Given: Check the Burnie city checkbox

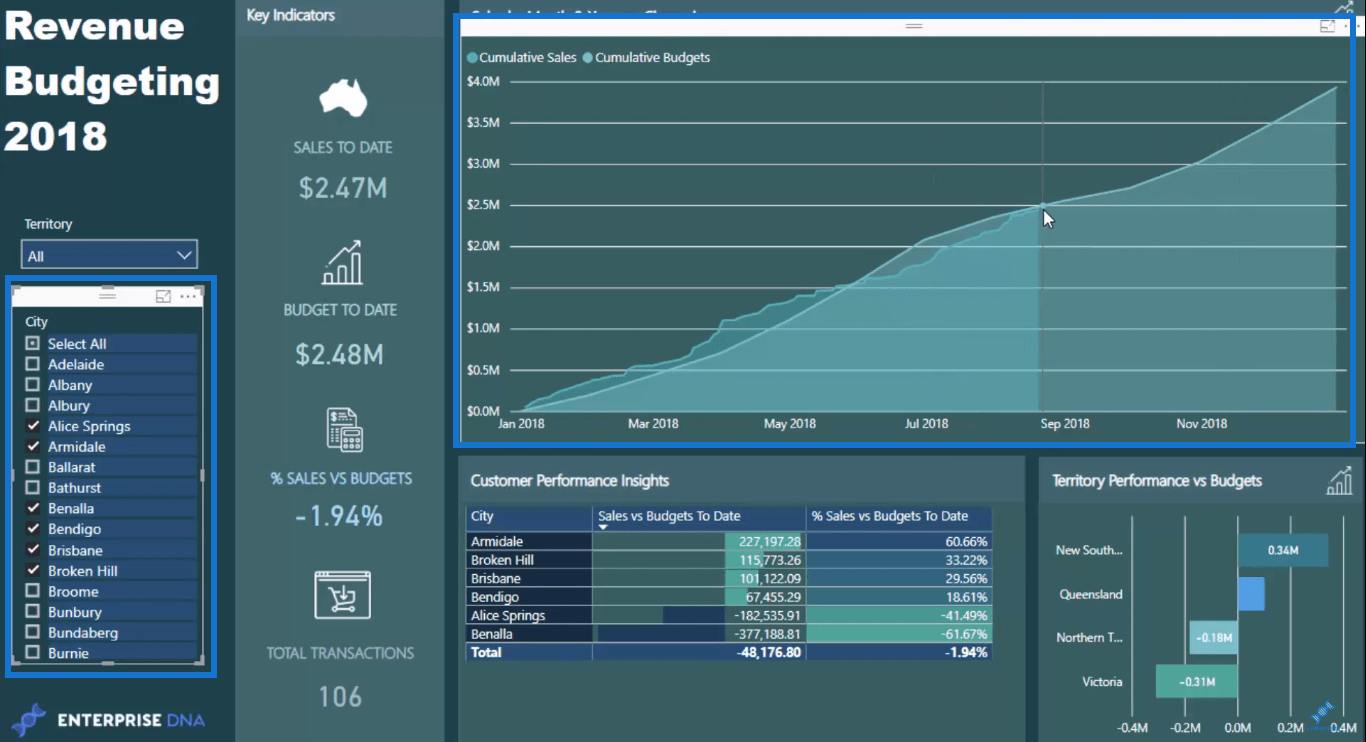Looking at the screenshot, I should tap(33, 653).
